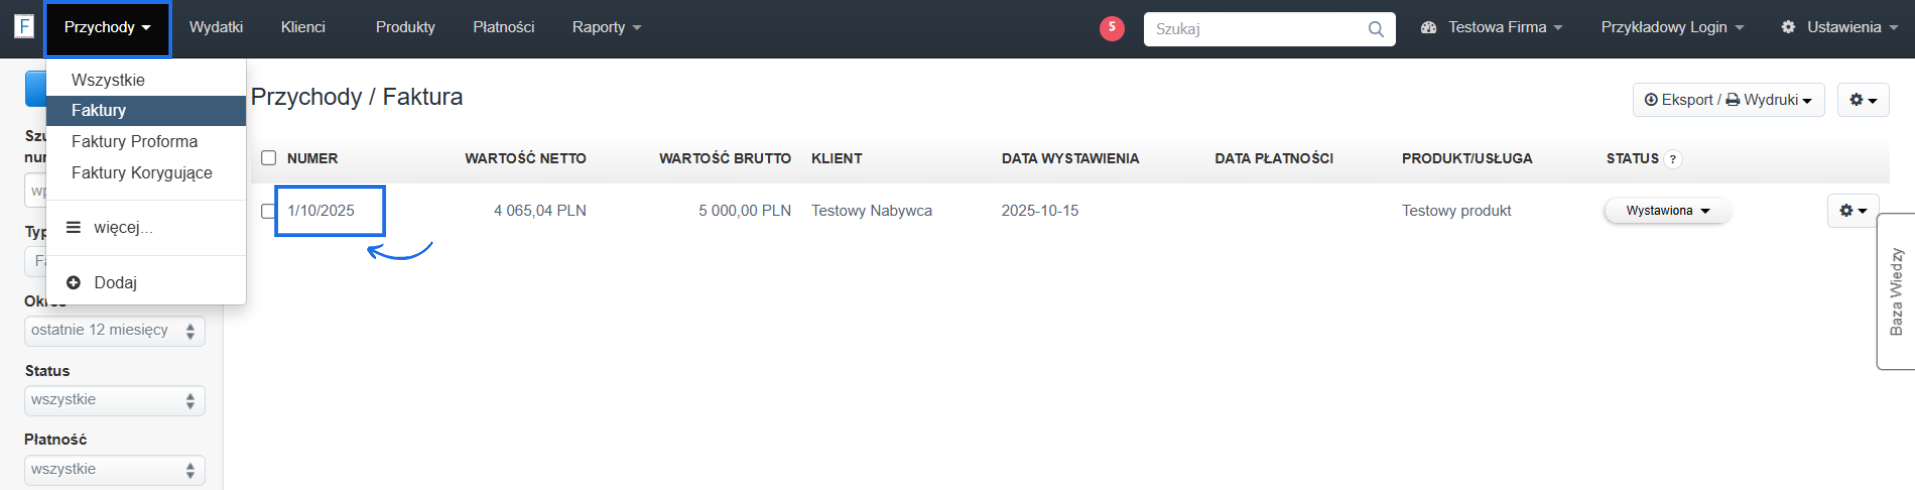Choose Faktury Korygujące menu entry
The width and height of the screenshot is (1915, 490).
tap(141, 173)
